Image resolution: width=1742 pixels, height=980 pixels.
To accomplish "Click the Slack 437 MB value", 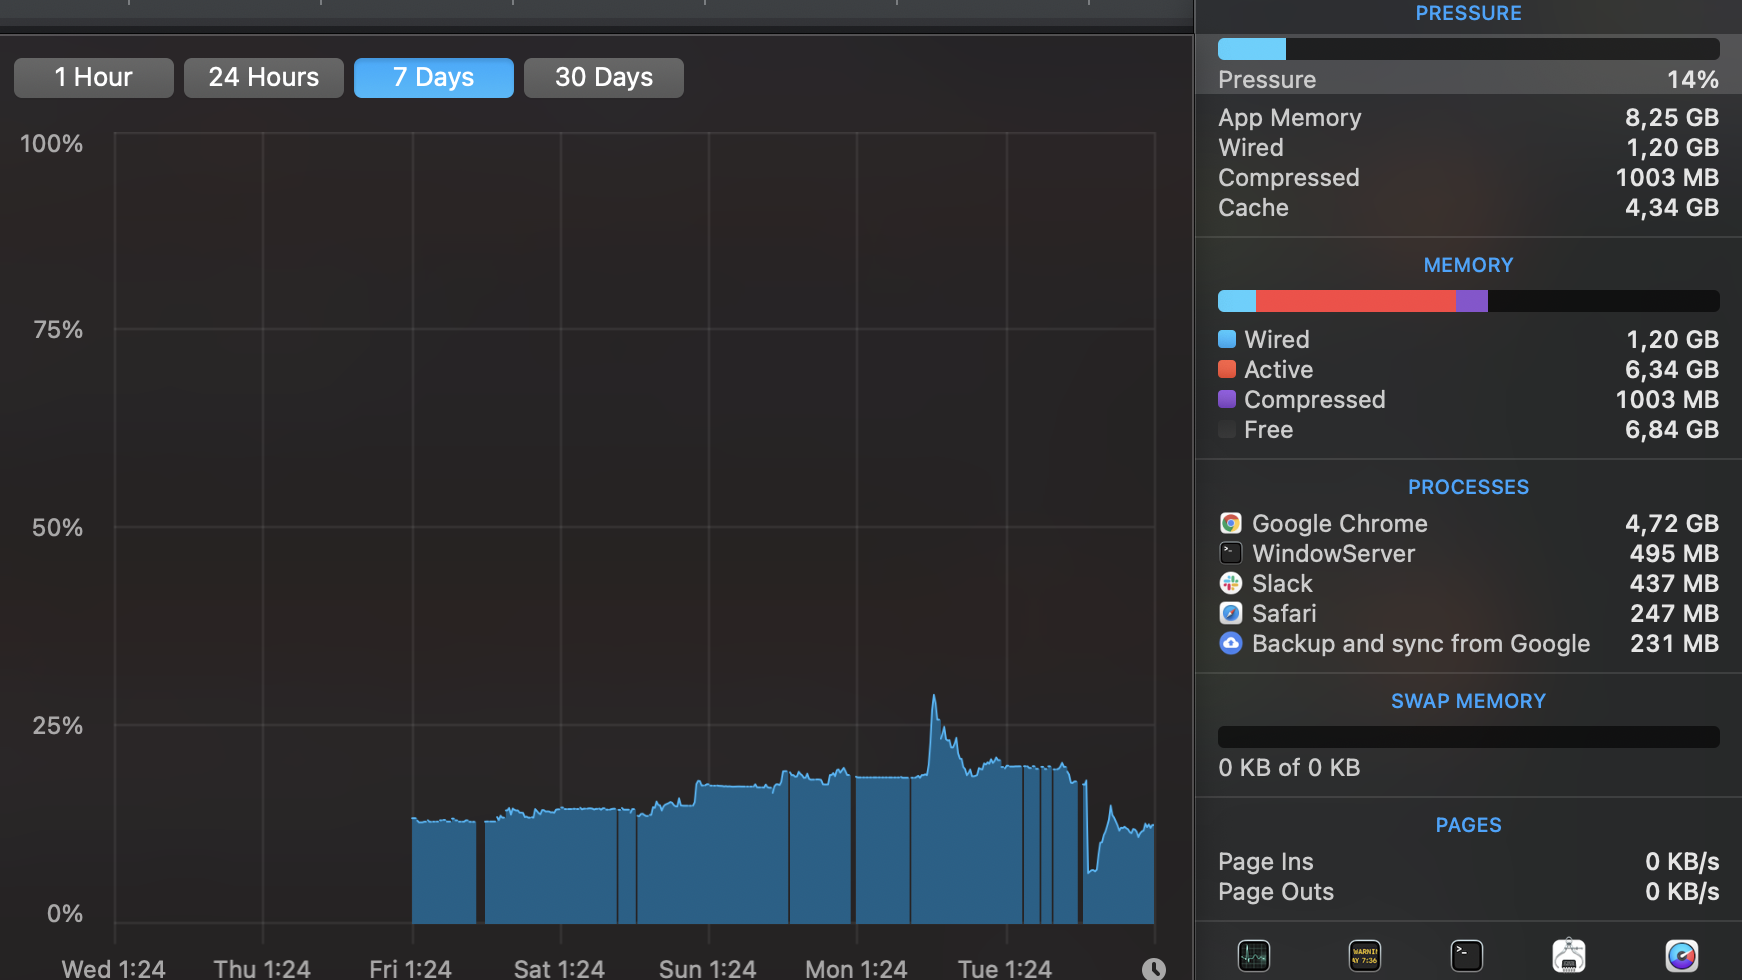I will [x=1674, y=583].
